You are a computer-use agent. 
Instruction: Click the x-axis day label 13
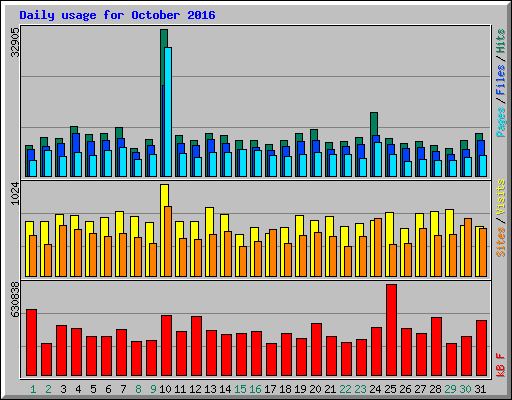coord(210,389)
